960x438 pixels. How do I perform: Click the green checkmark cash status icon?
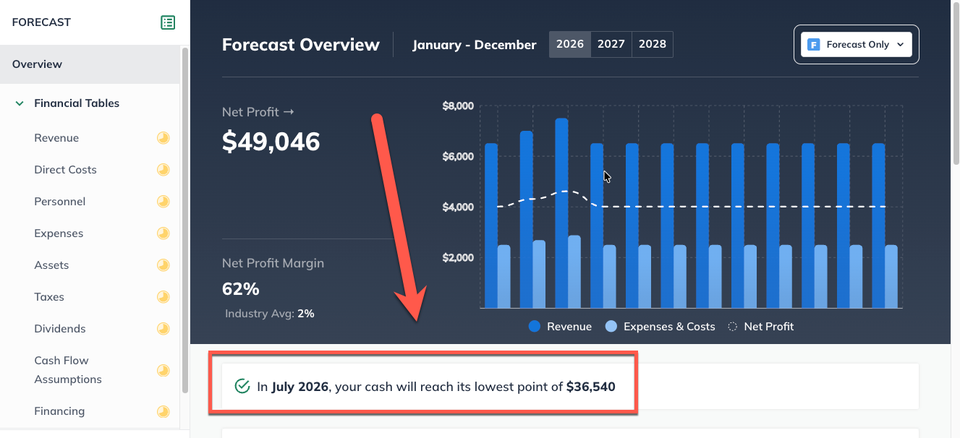[x=242, y=387]
